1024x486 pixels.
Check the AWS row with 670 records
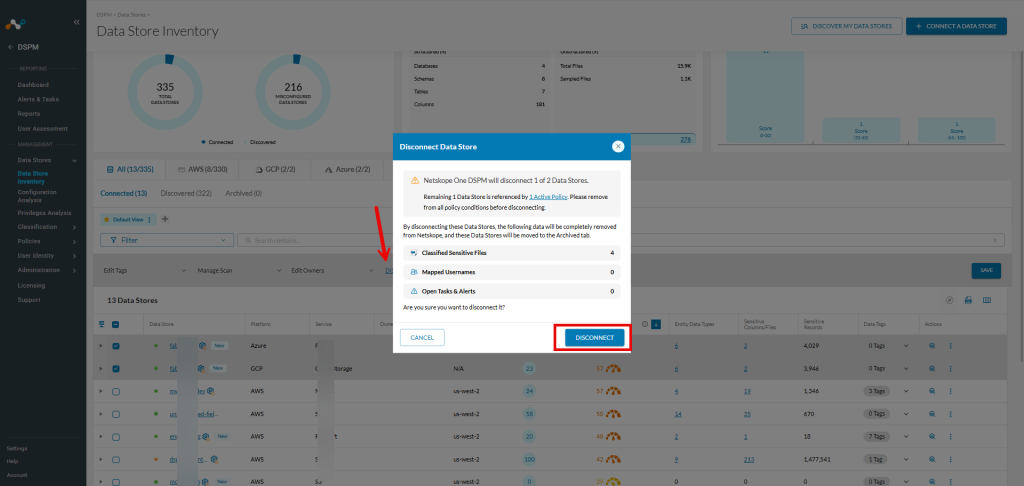click(x=116, y=414)
